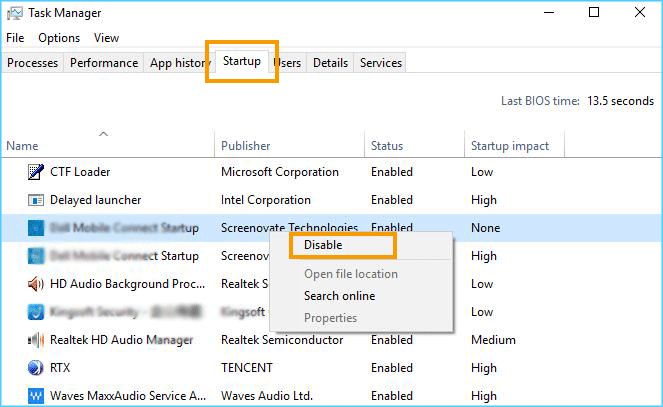Screen dimensions: 663x407
Task: Choose Disable in the context menu
Action: click(x=323, y=245)
